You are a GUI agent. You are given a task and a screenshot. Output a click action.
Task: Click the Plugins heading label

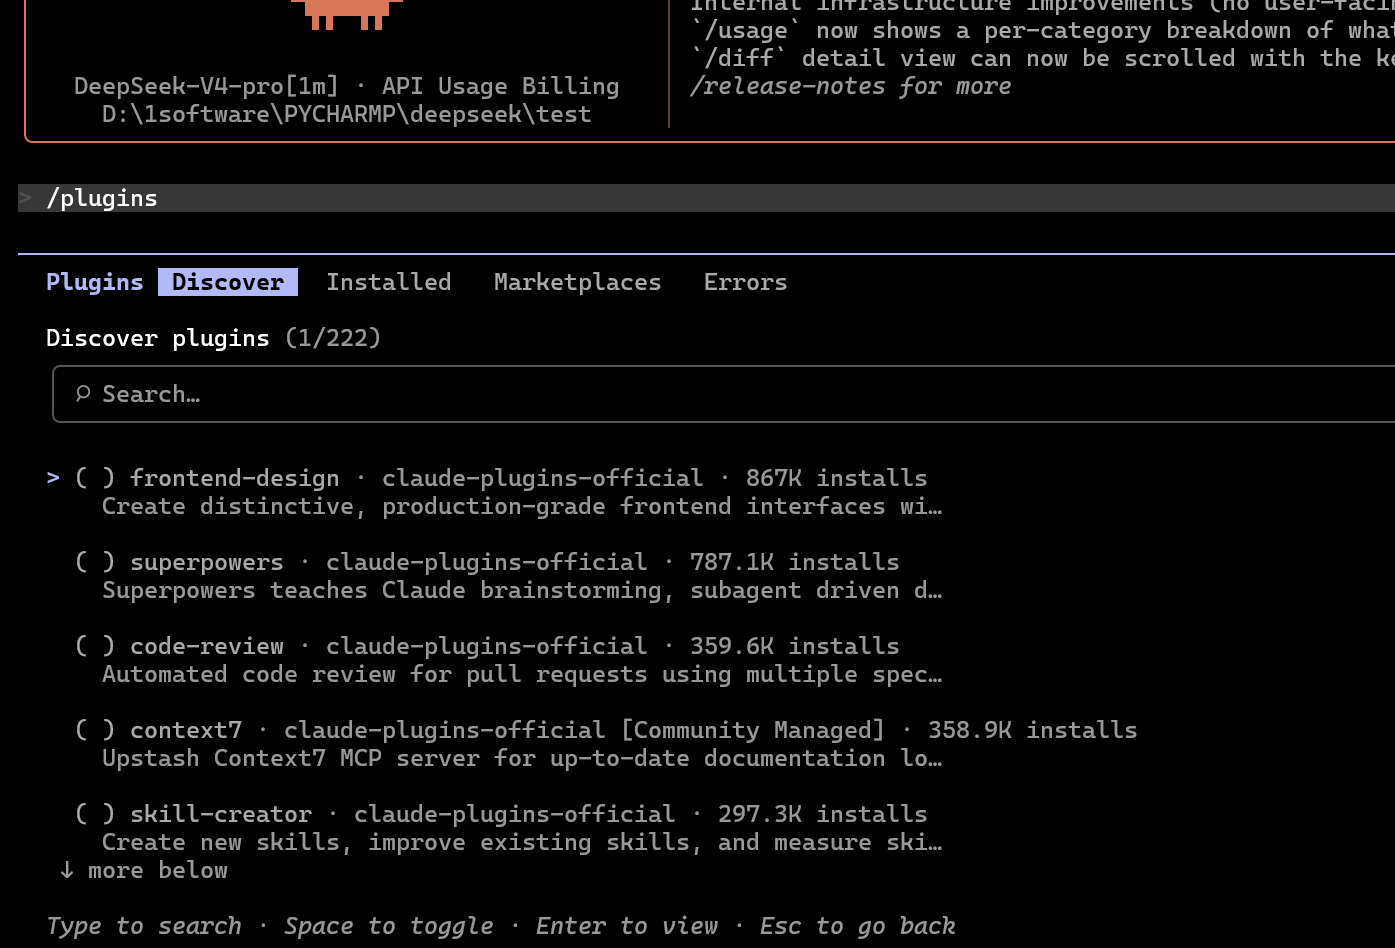(x=95, y=282)
